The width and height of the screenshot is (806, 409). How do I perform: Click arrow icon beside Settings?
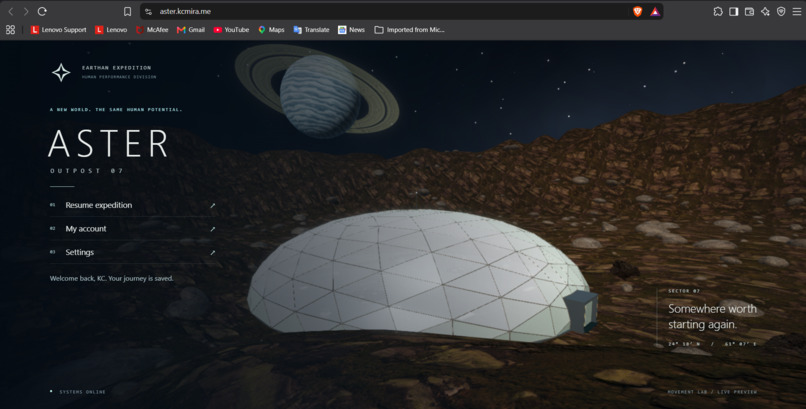(x=212, y=253)
